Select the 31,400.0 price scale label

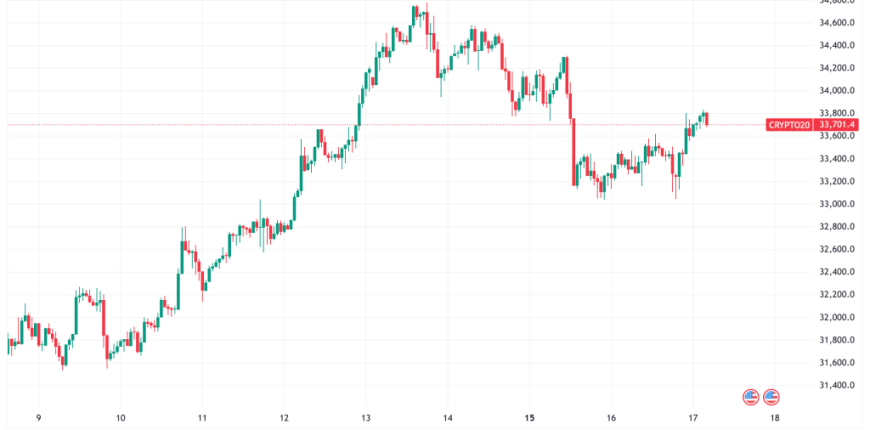click(838, 386)
